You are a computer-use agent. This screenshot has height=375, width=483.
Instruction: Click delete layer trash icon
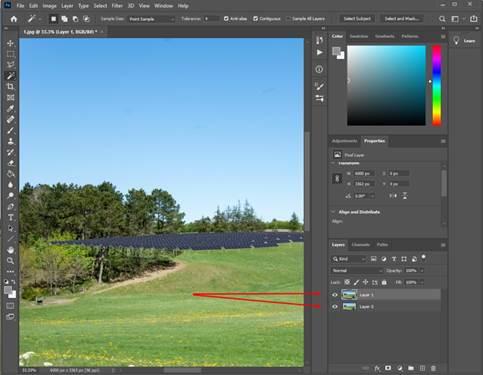pos(433,368)
